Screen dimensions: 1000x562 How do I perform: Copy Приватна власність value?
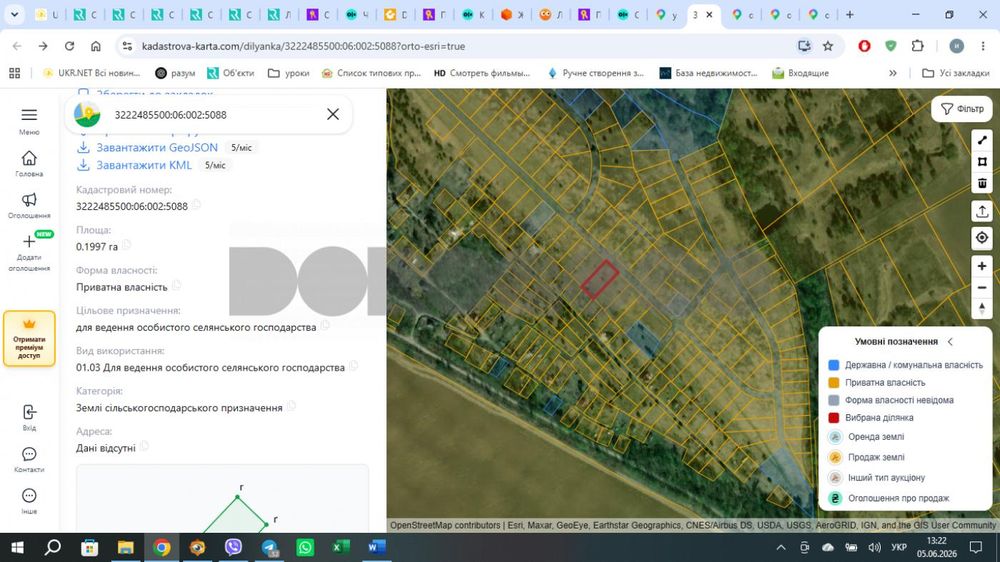(176, 285)
